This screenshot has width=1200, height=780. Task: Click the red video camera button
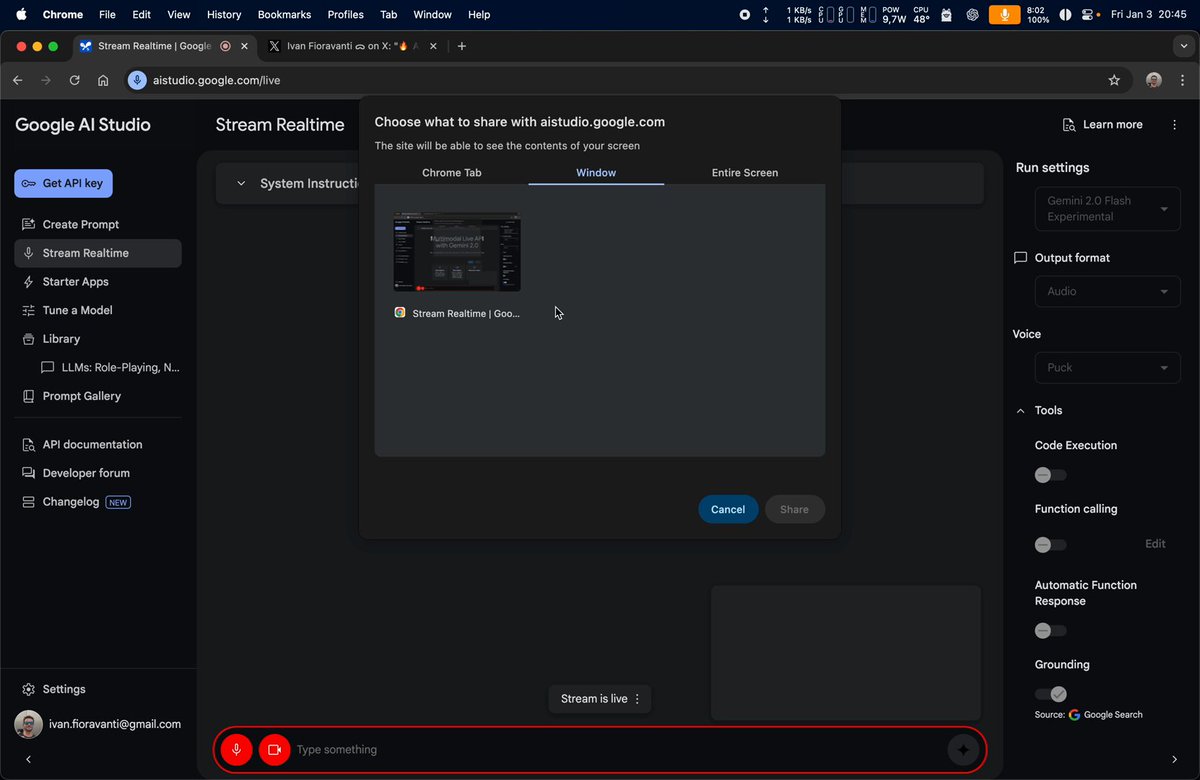coord(274,749)
